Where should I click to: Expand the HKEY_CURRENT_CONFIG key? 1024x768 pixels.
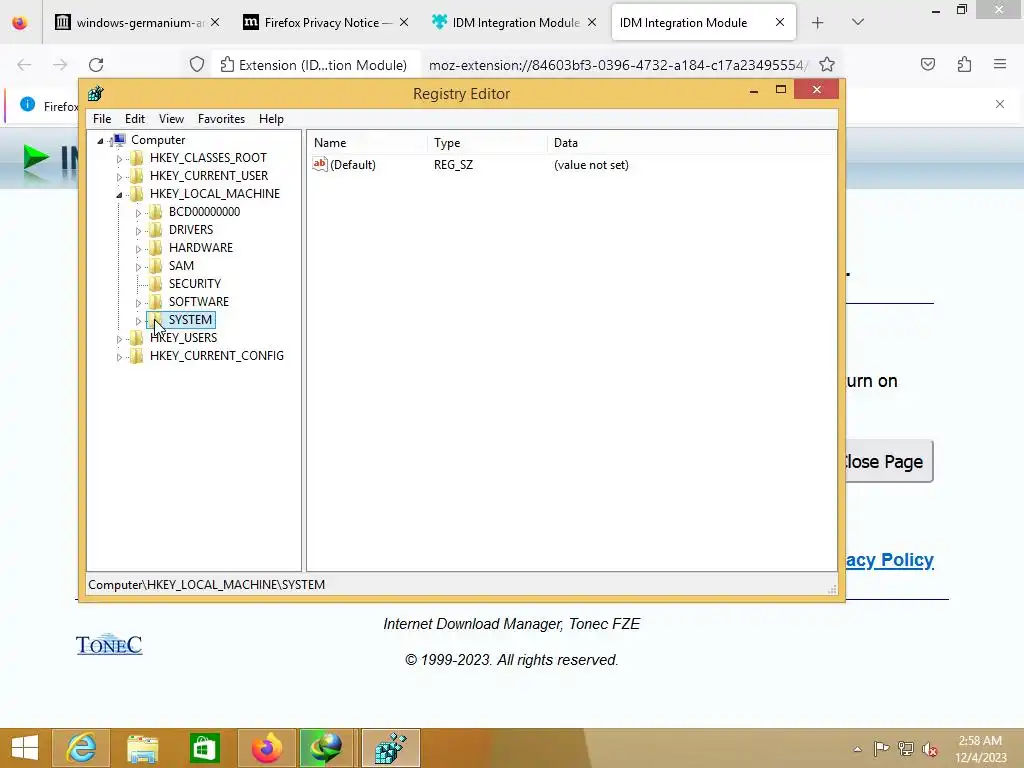(x=119, y=357)
